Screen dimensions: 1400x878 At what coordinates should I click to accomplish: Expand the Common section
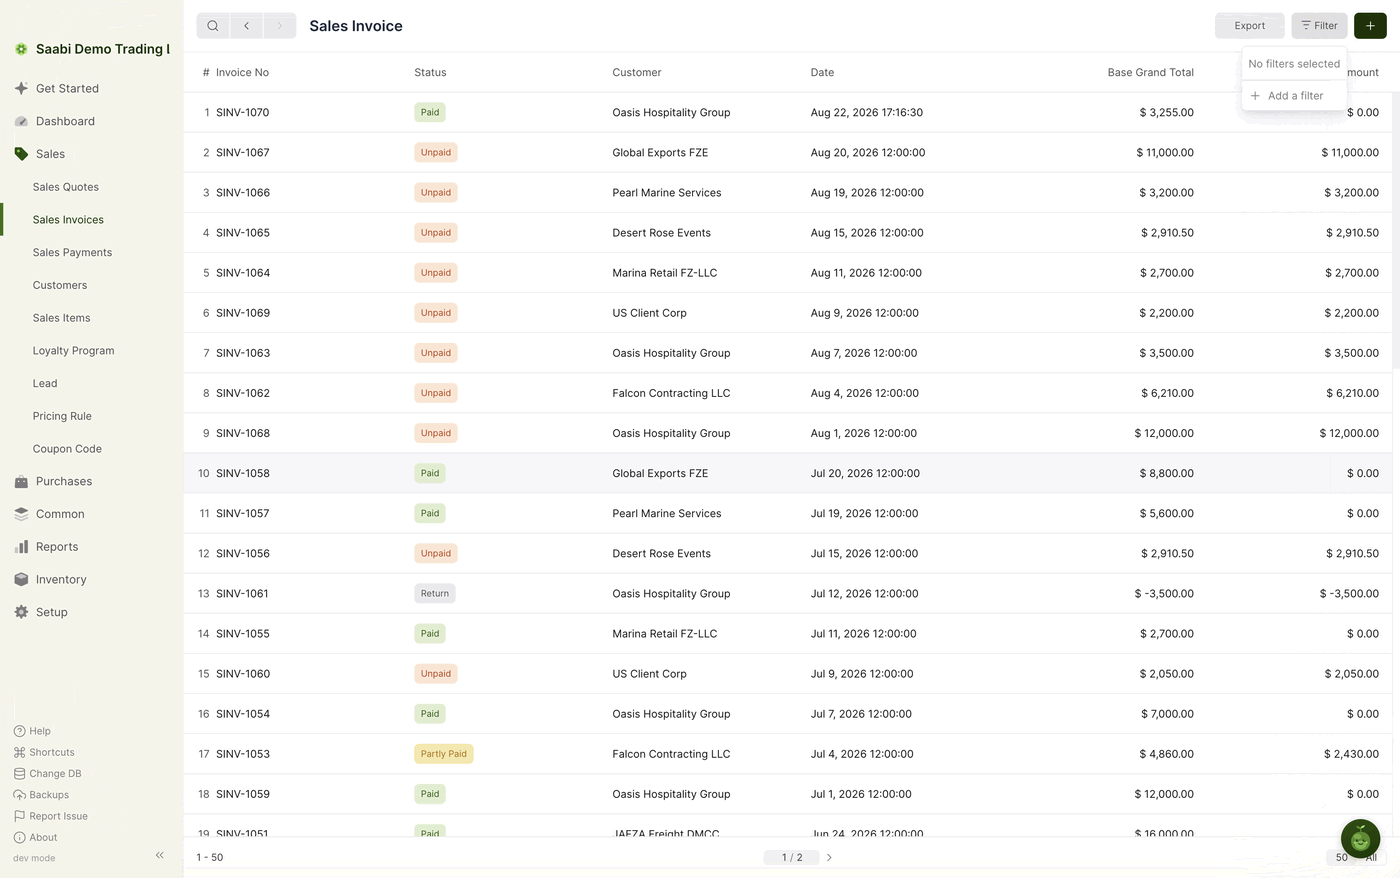point(60,514)
